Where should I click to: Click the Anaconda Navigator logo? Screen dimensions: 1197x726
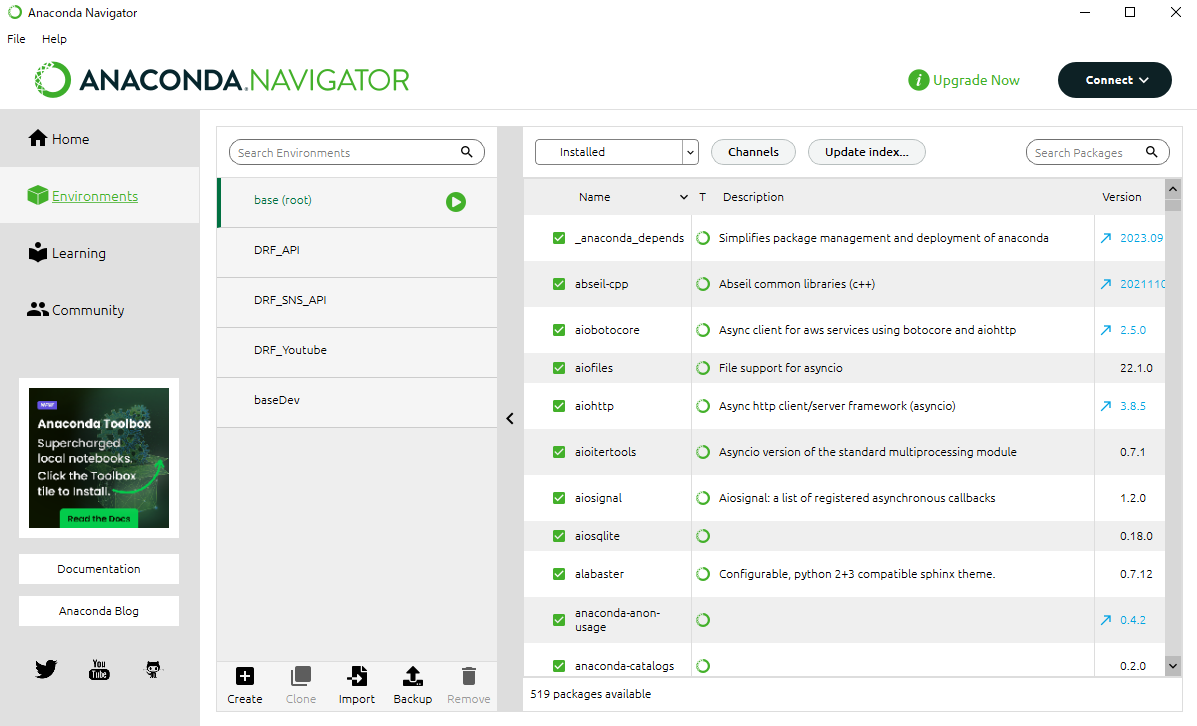coord(221,79)
